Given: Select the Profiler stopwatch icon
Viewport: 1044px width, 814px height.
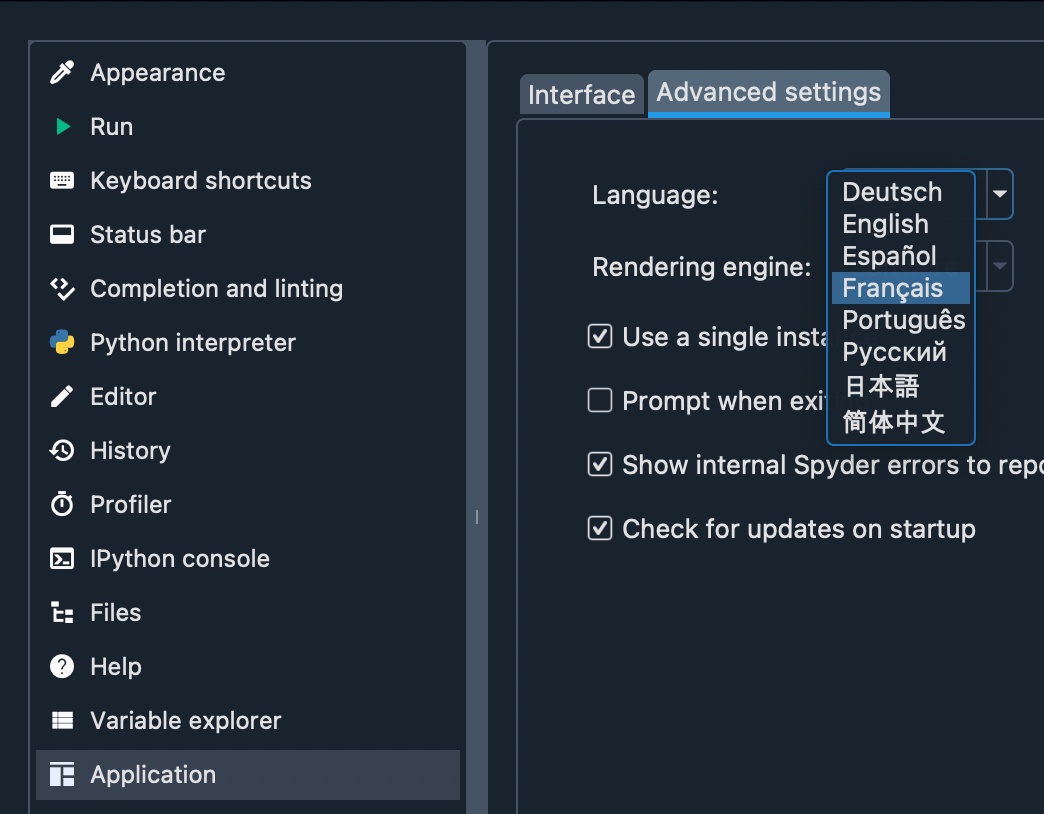Looking at the screenshot, I should [x=62, y=505].
